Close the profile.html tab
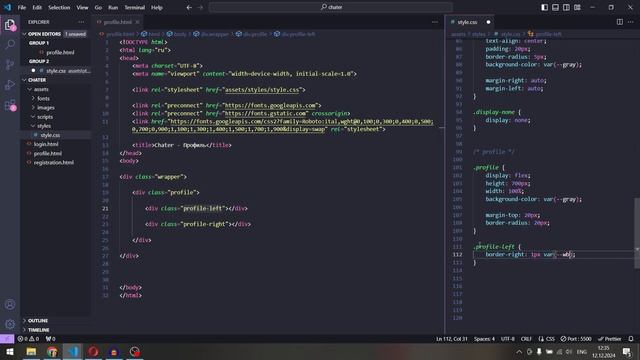 137,22
